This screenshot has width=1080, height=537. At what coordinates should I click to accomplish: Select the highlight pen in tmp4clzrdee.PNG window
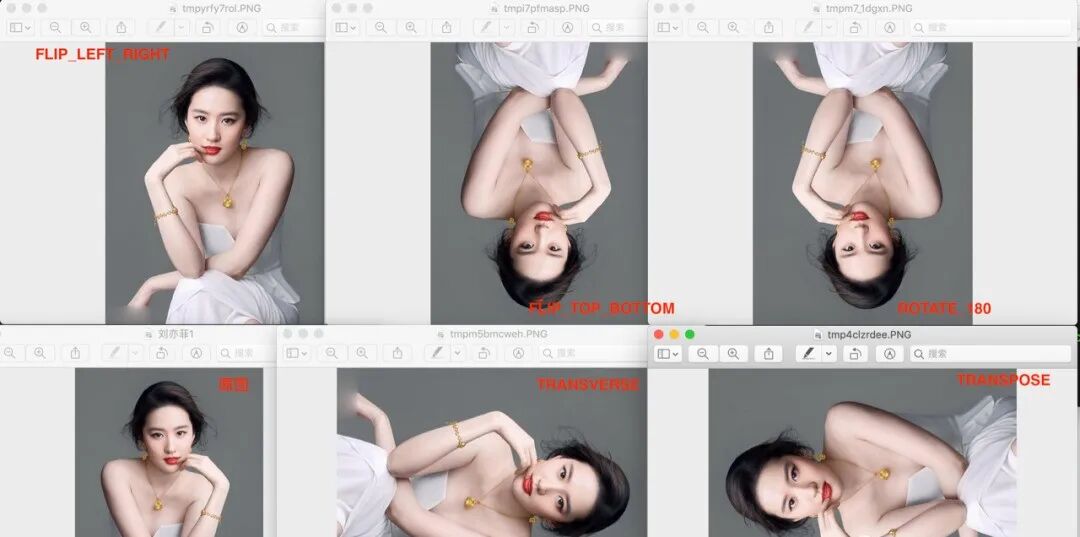[x=808, y=354]
